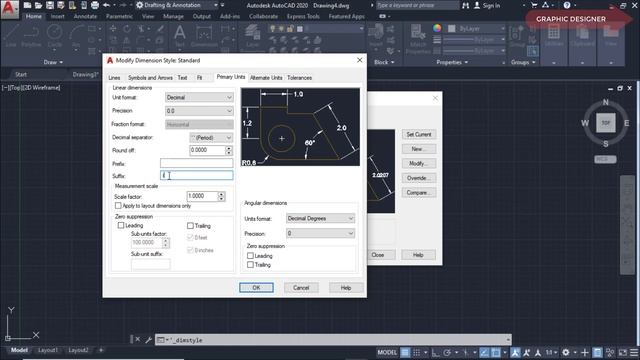640x360 pixels.
Task: Switch to the Alternate Units tab
Action: click(266, 78)
